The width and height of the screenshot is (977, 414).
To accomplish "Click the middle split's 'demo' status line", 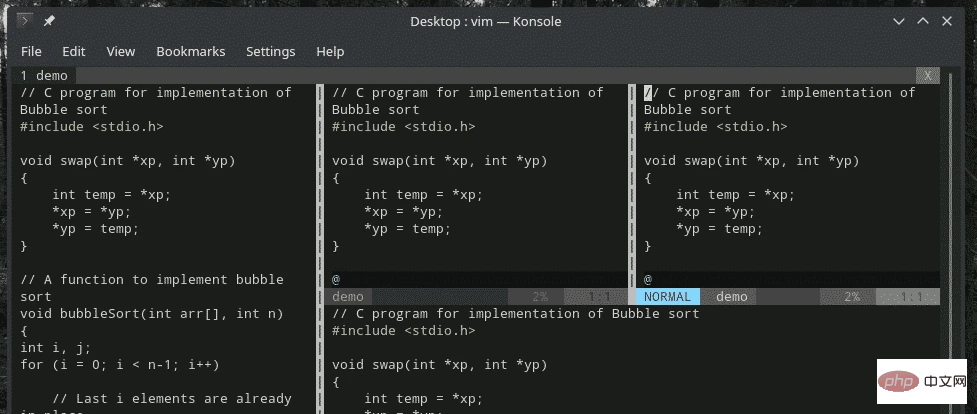I will point(348,297).
